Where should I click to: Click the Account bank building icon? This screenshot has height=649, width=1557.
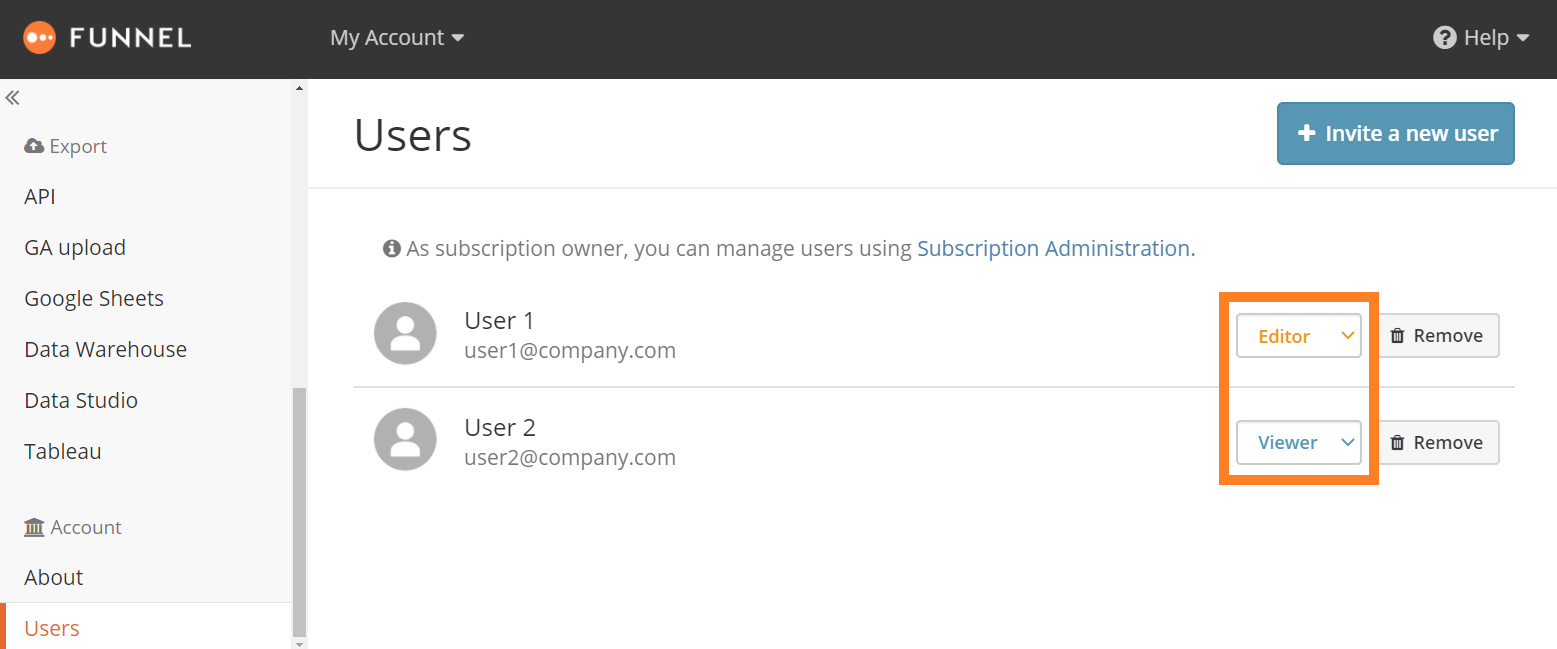(x=34, y=527)
